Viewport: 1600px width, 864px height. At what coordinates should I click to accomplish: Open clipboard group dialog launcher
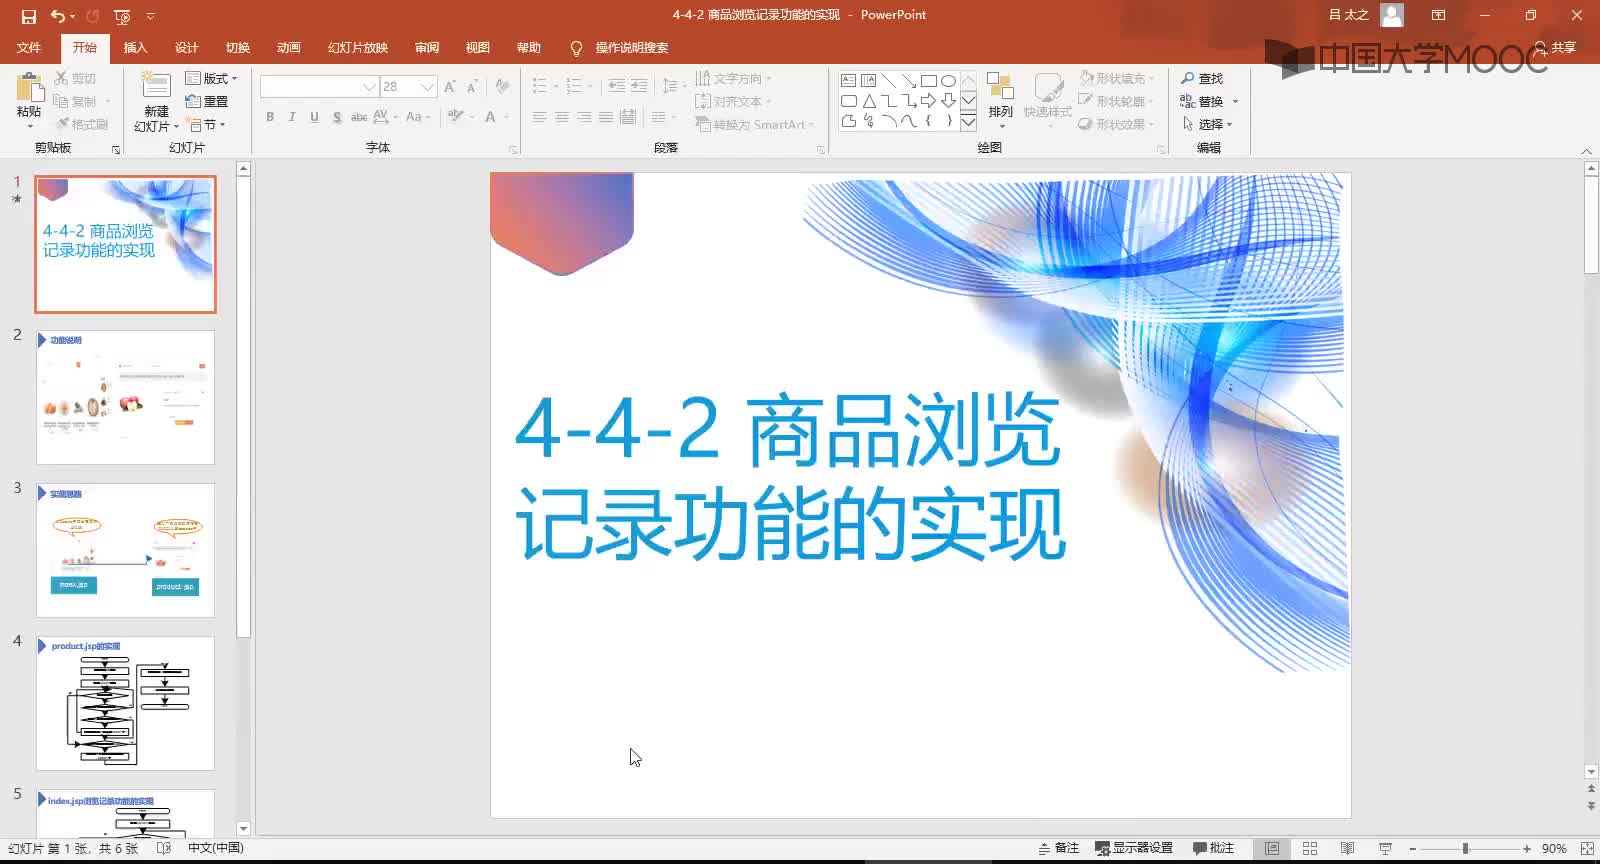[116, 149]
